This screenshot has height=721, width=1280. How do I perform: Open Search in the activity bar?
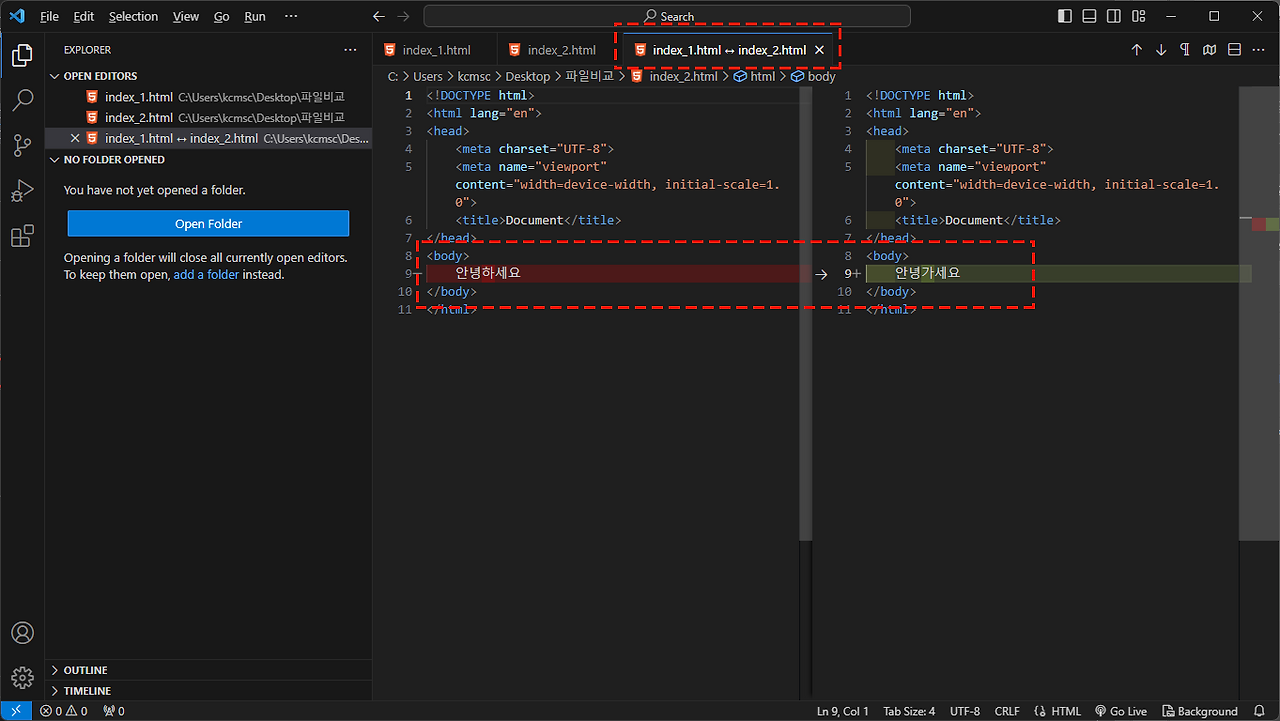point(22,100)
